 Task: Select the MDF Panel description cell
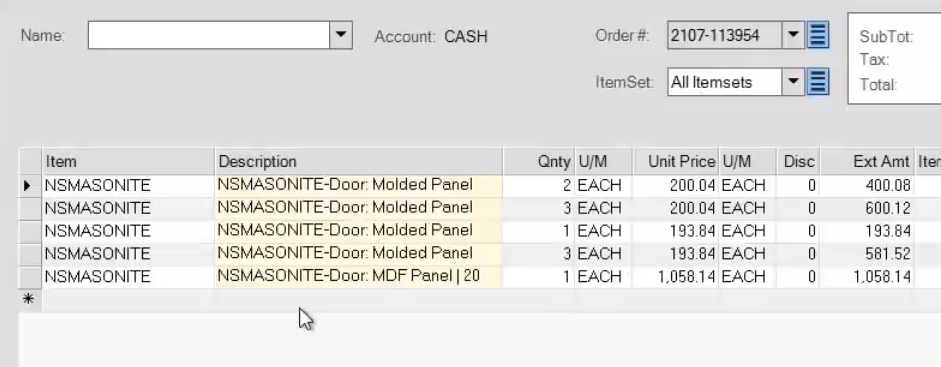(358, 276)
